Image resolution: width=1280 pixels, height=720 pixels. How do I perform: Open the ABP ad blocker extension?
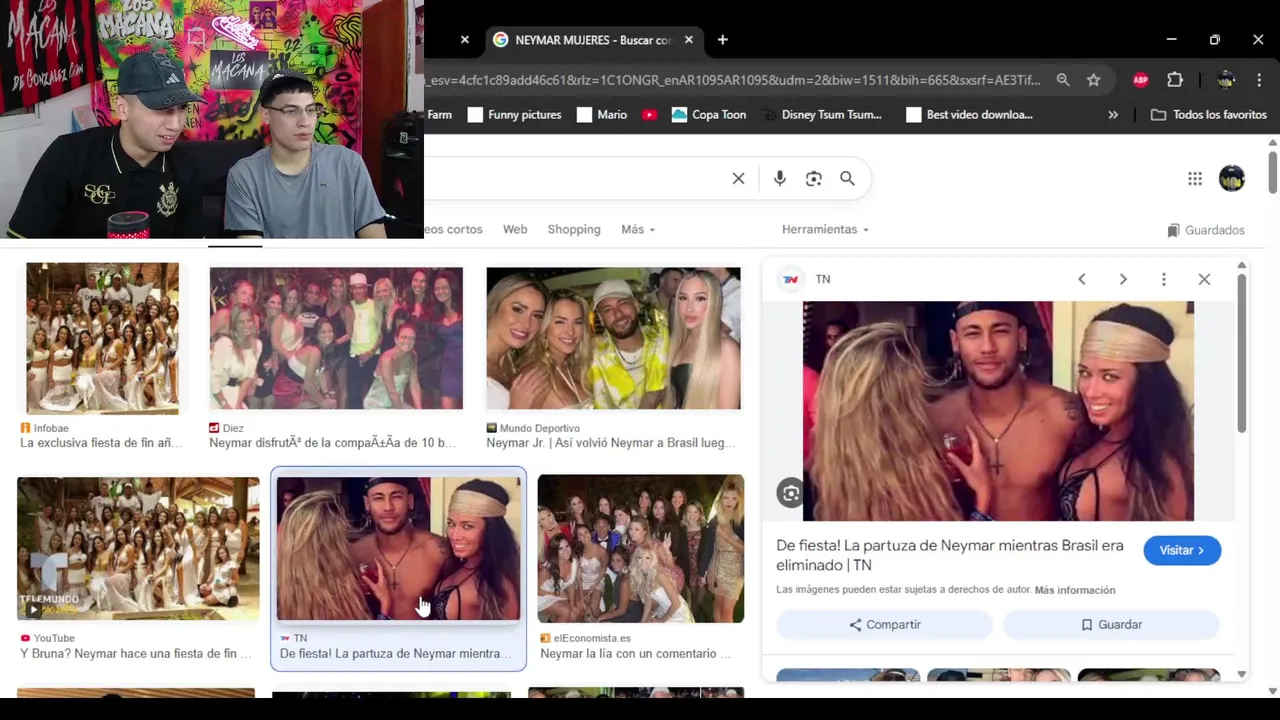(1140, 80)
